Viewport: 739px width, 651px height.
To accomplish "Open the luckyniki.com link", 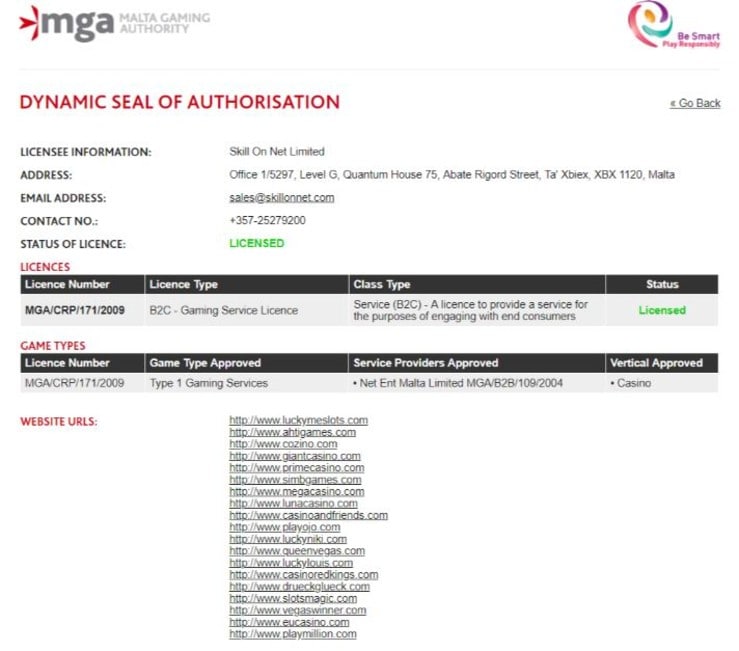I will [x=288, y=539].
